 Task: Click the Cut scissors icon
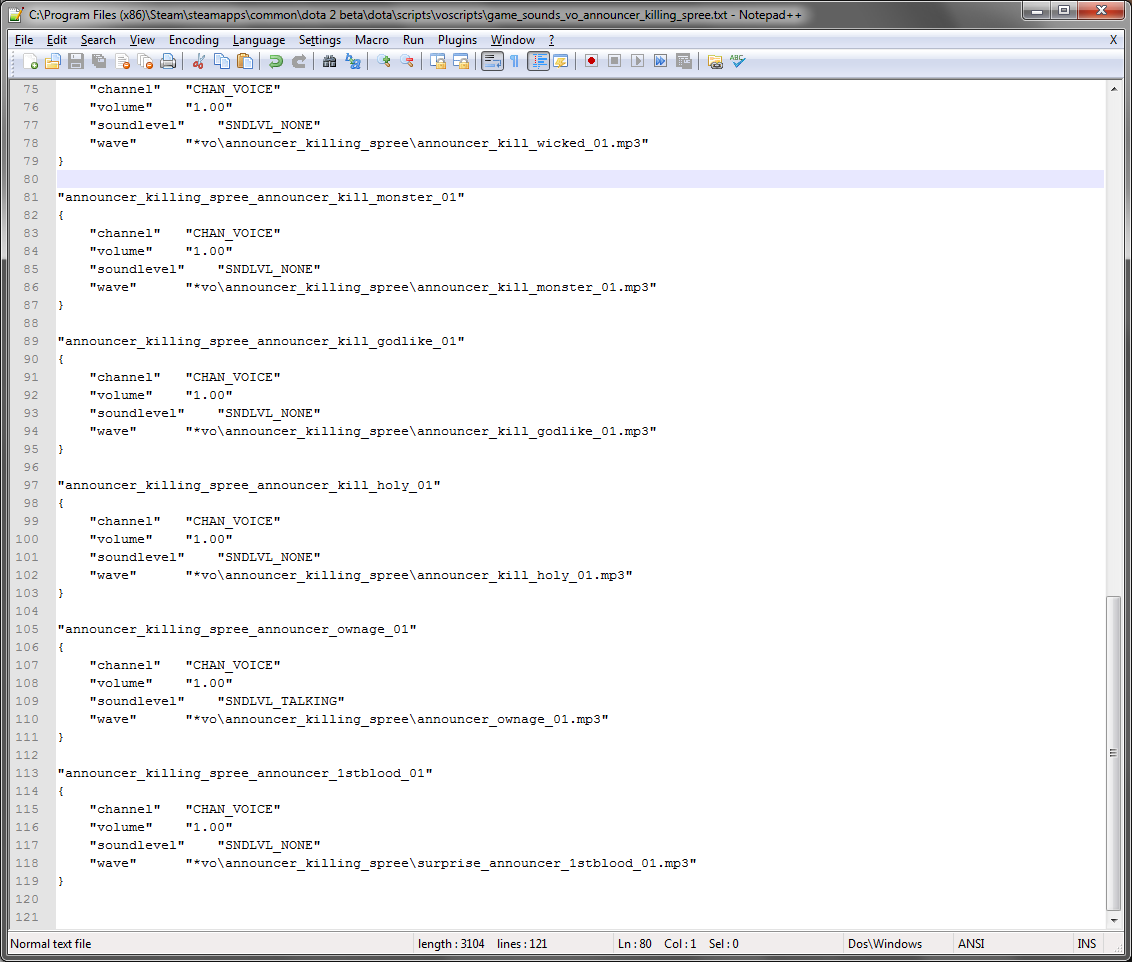(198, 62)
